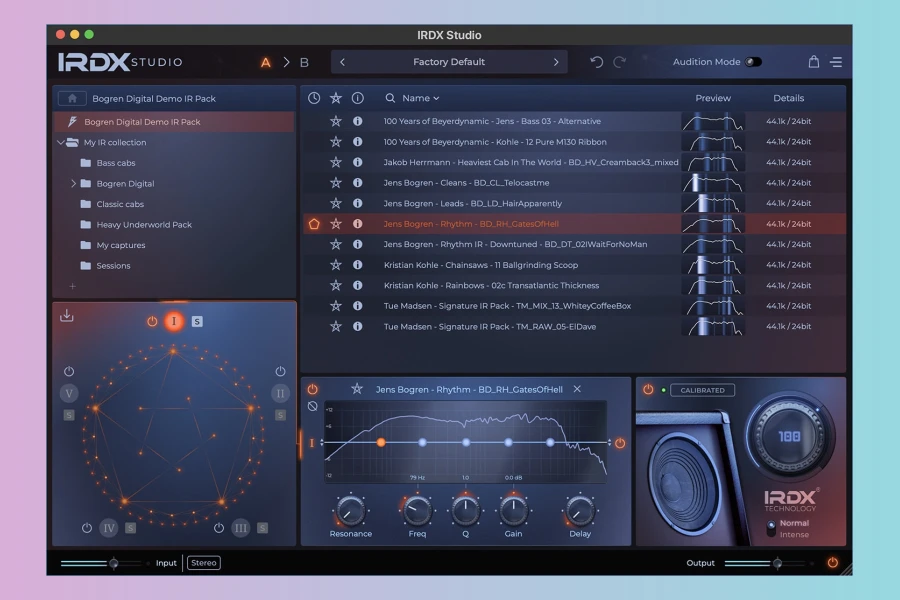
Task: Toggle power for slot III
Action: pyautogui.click(x=219, y=528)
